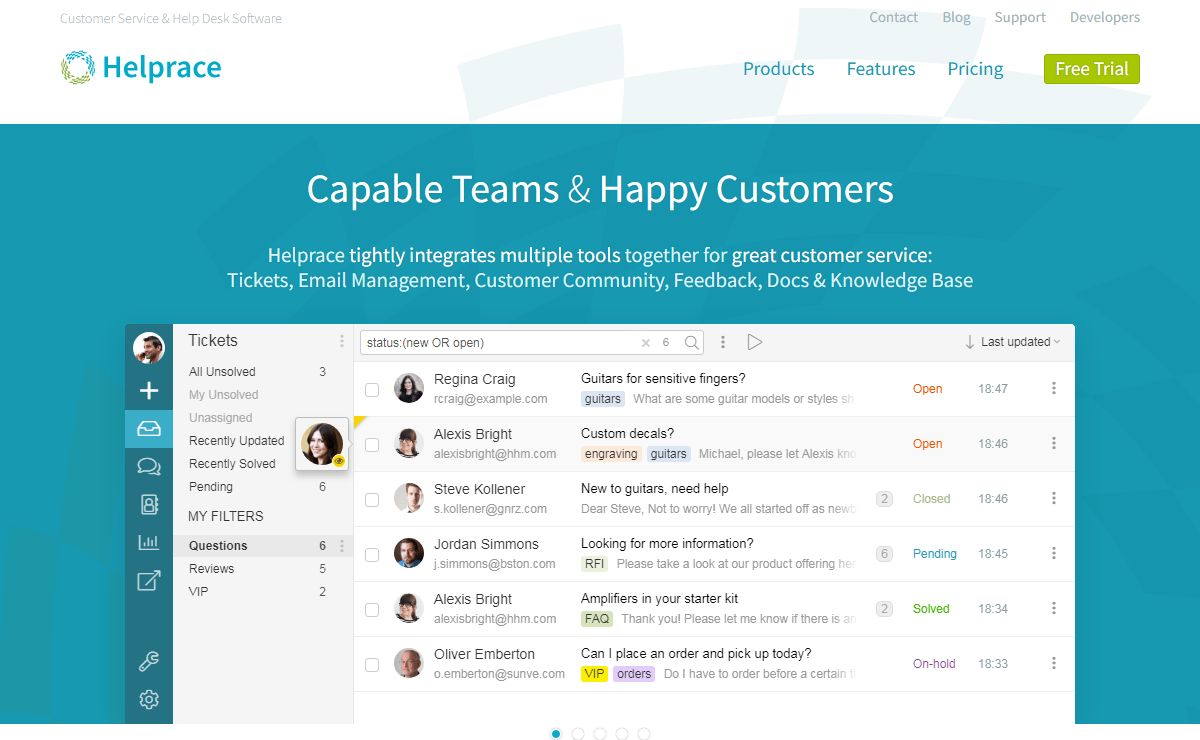Click the play triangle icon in toolbar
Image resolution: width=1200 pixels, height=740 pixels.
click(755, 342)
